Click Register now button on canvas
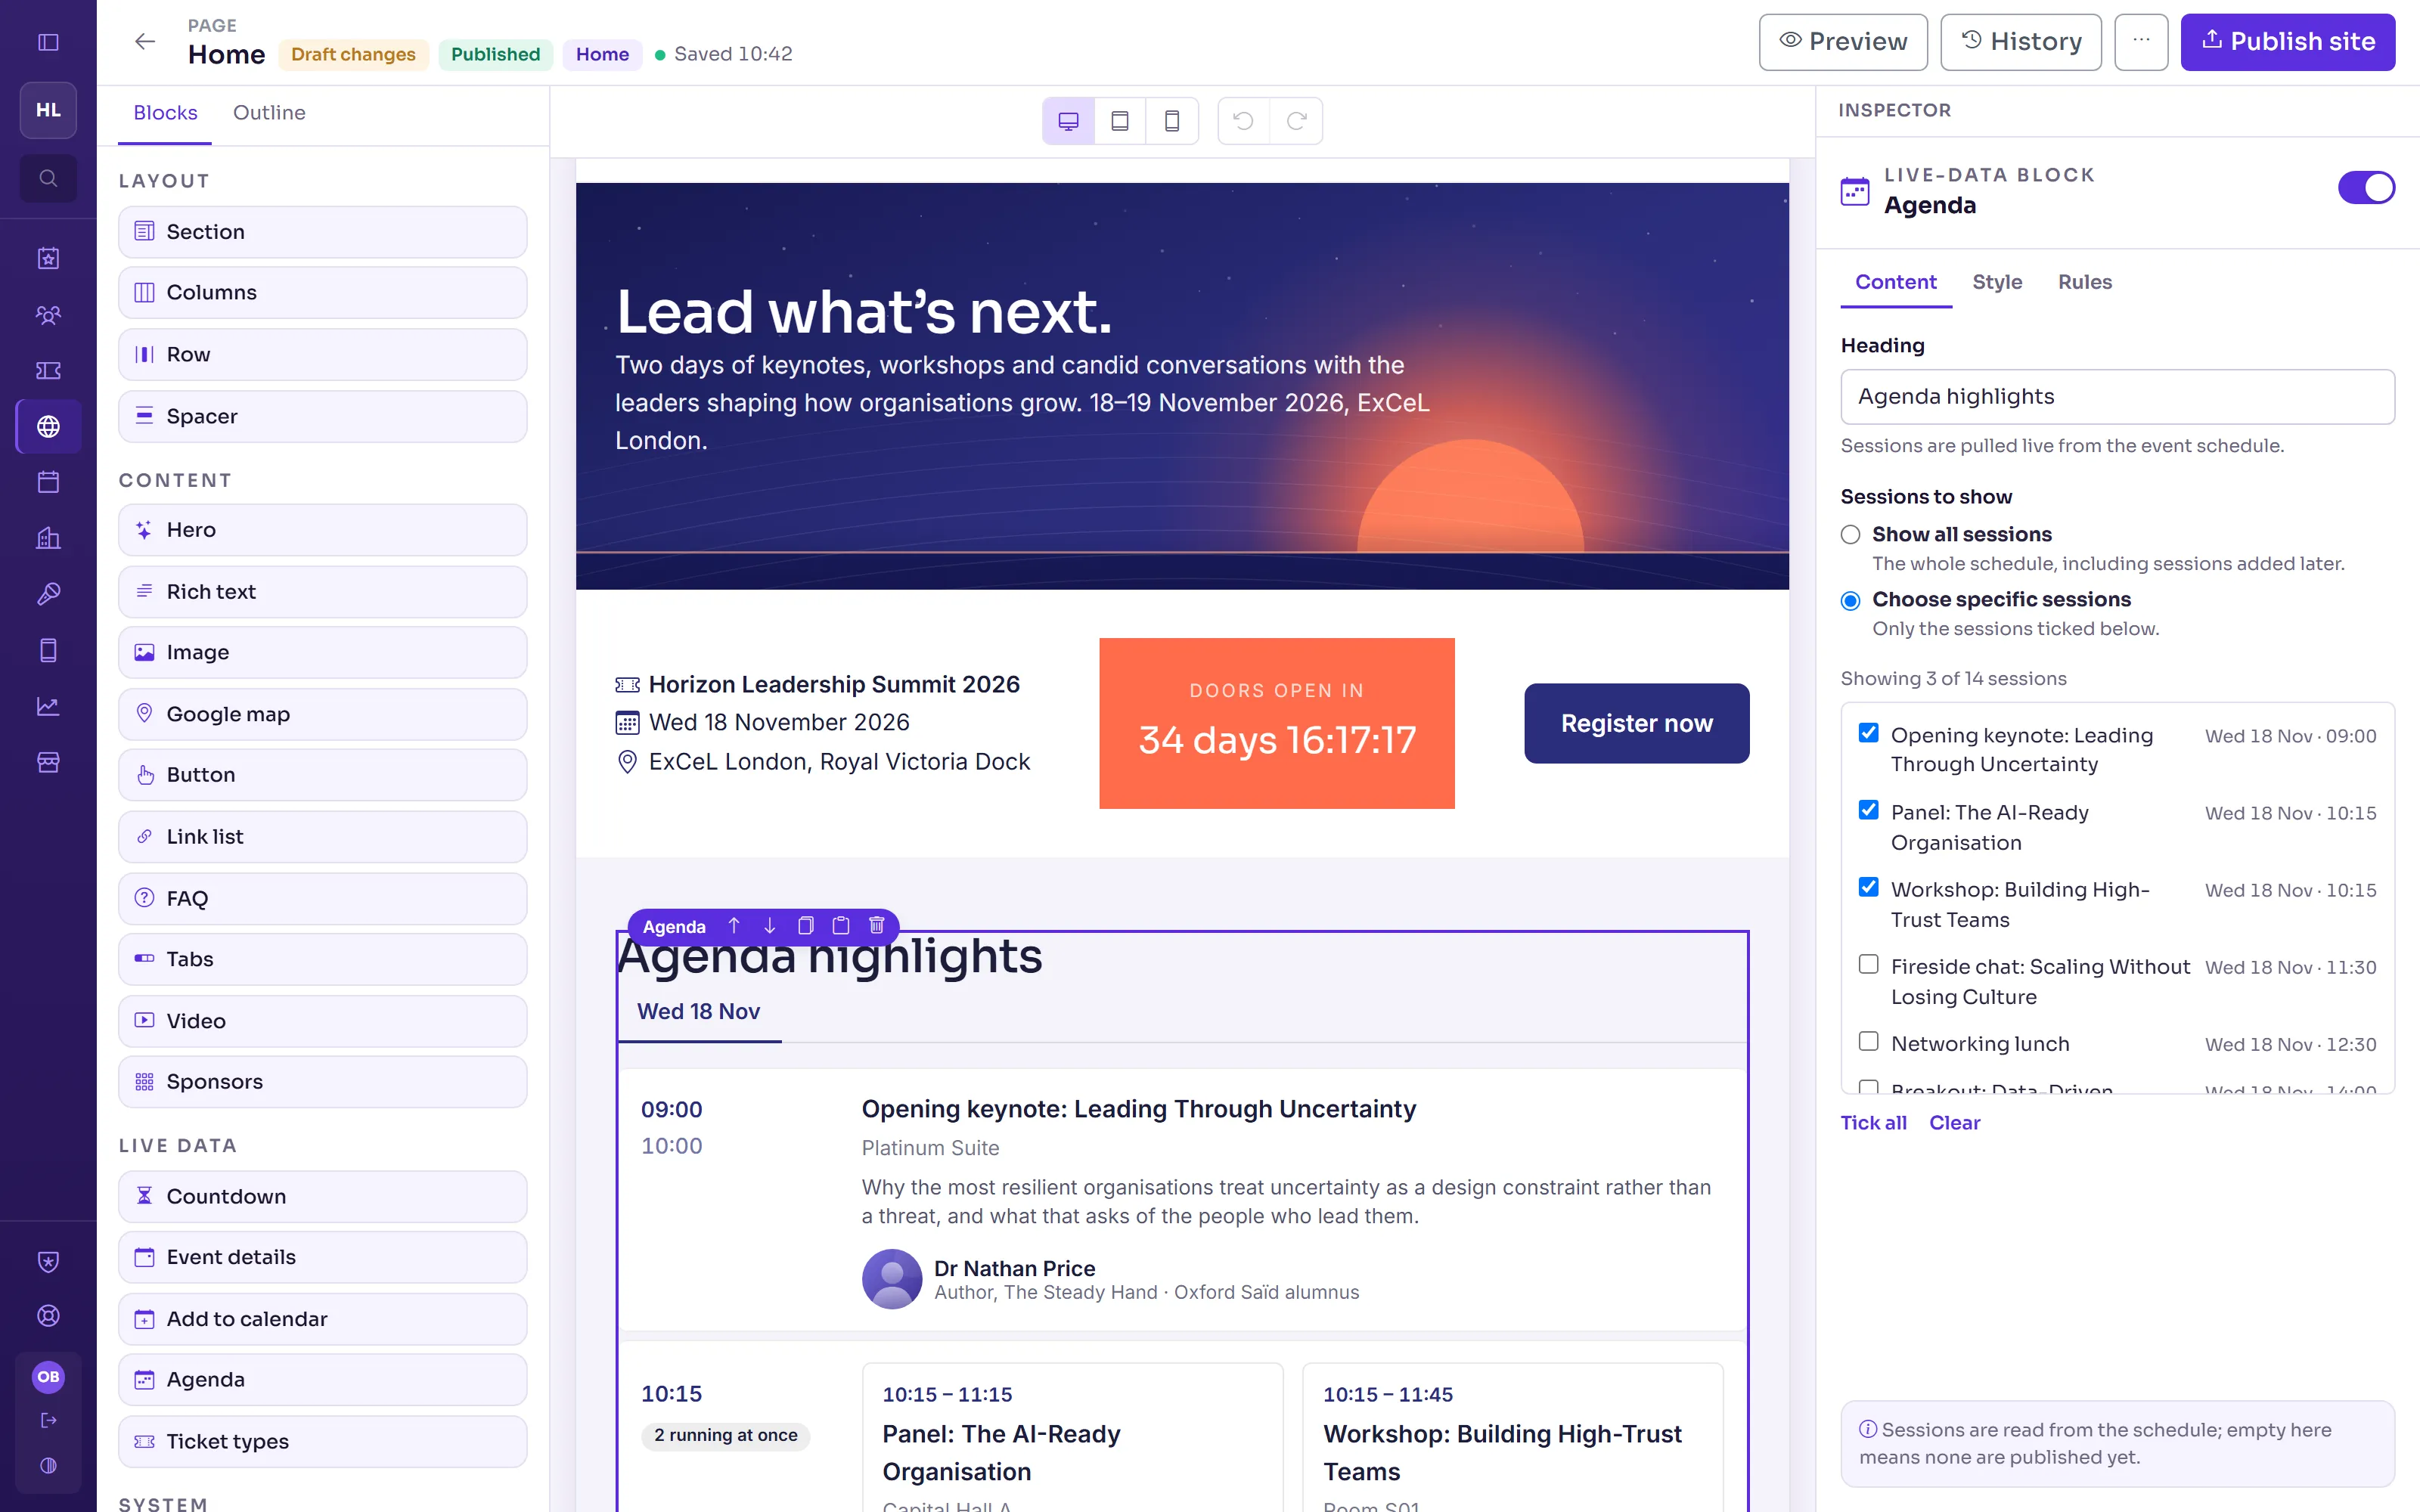This screenshot has width=2420, height=1512. [x=1637, y=723]
